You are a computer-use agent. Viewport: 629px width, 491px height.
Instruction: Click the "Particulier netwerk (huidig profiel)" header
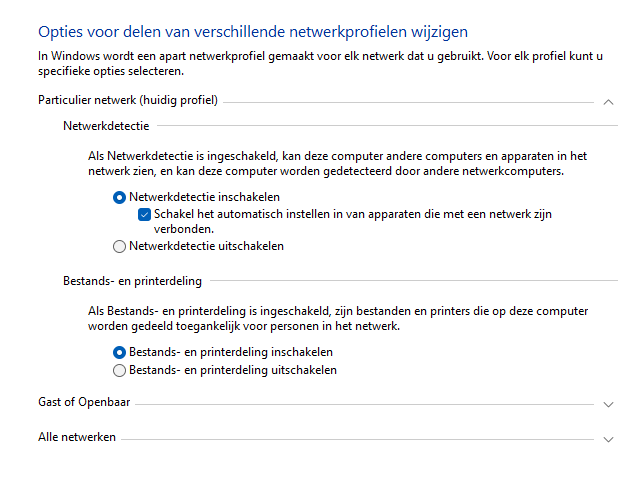(x=128, y=100)
